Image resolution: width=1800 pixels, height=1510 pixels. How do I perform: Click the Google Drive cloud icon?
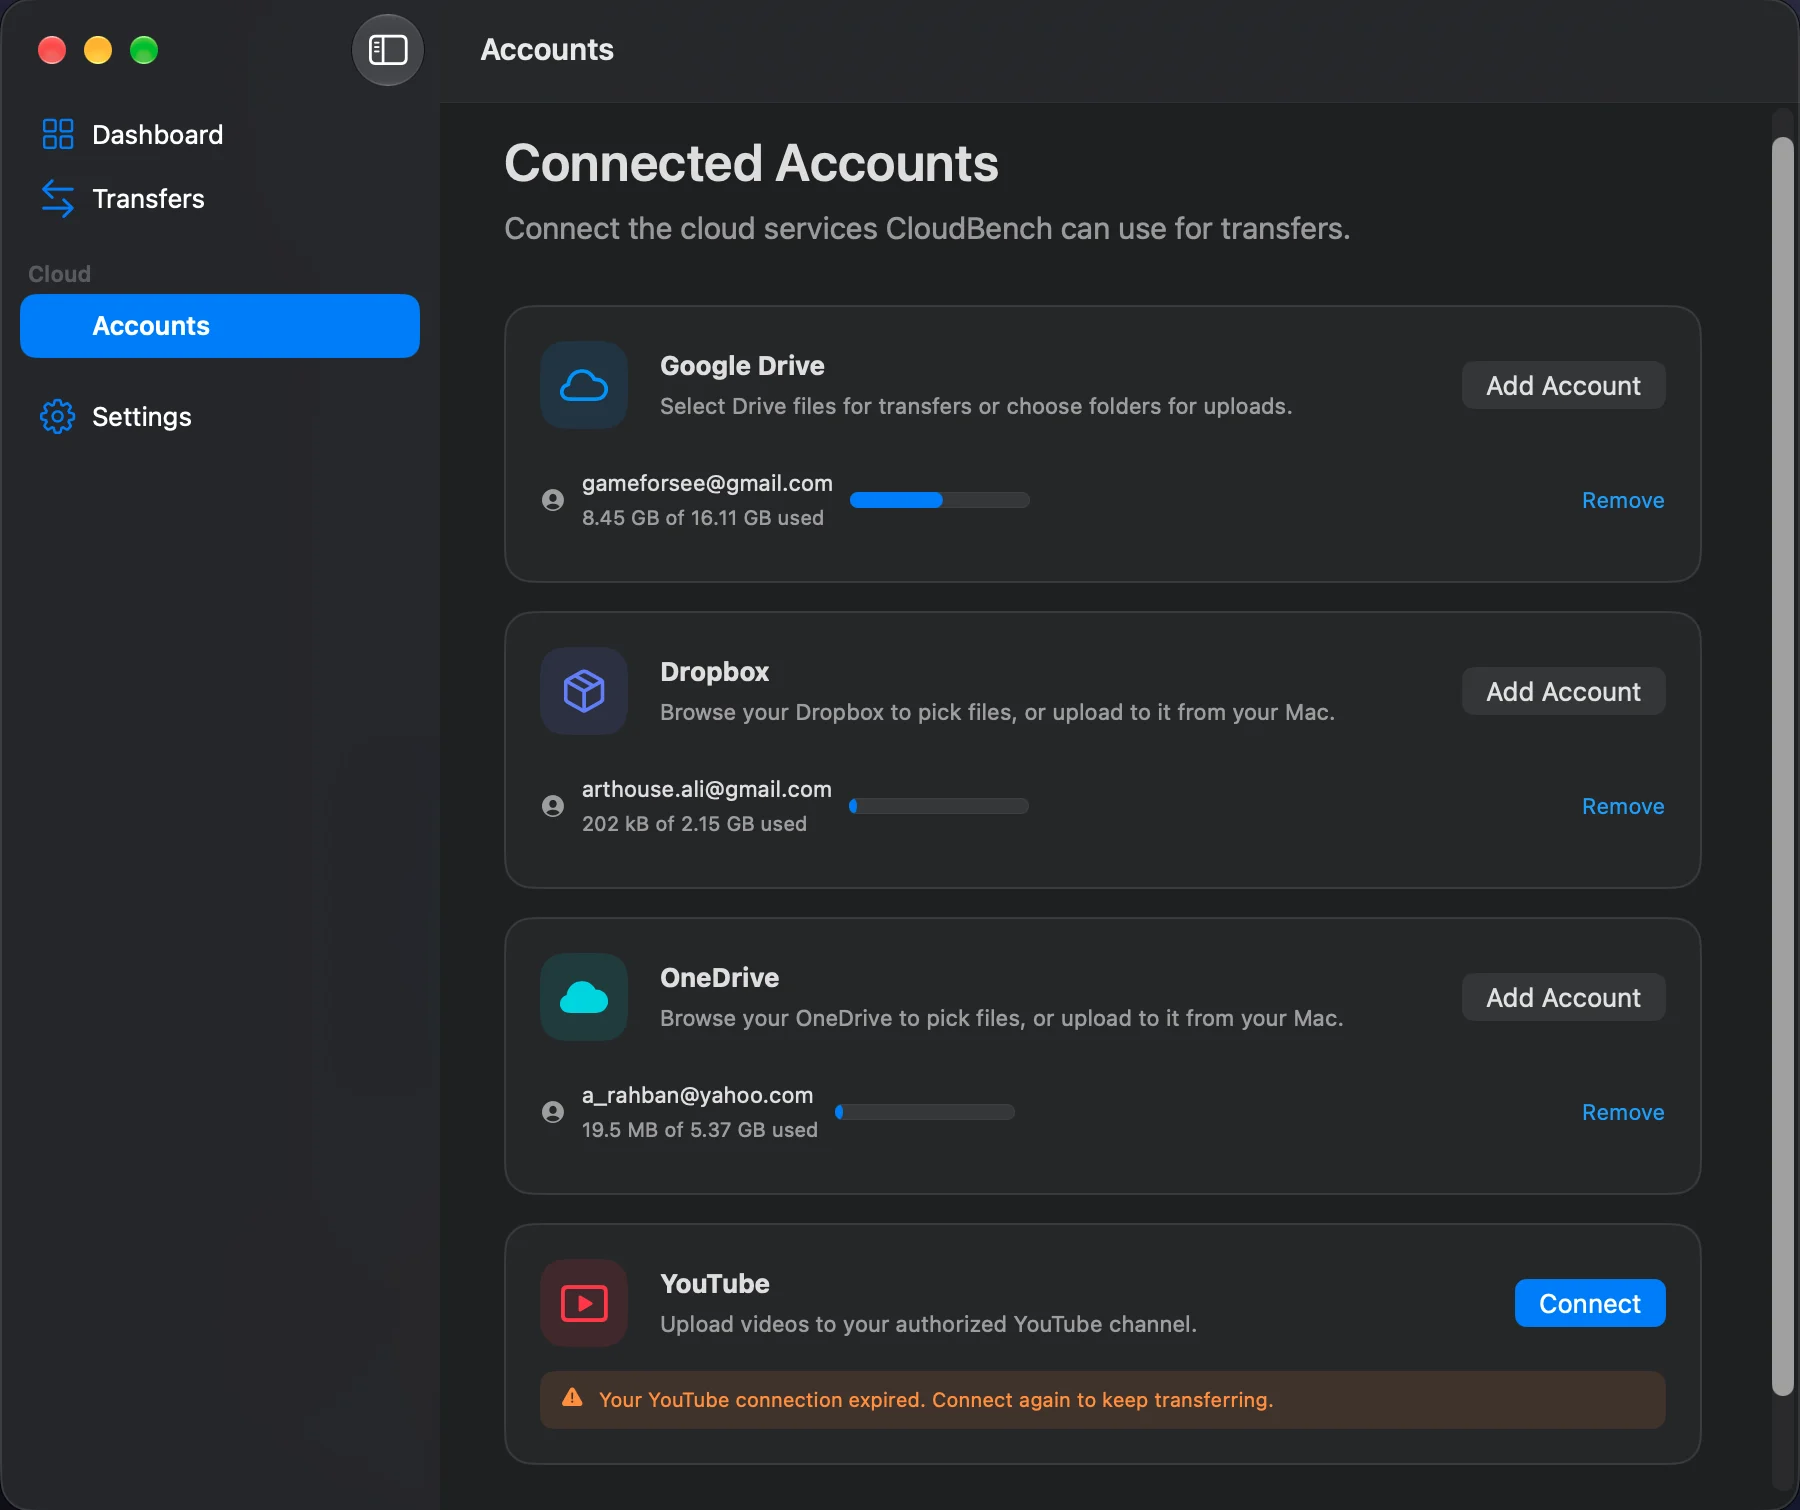[x=584, y=385]
